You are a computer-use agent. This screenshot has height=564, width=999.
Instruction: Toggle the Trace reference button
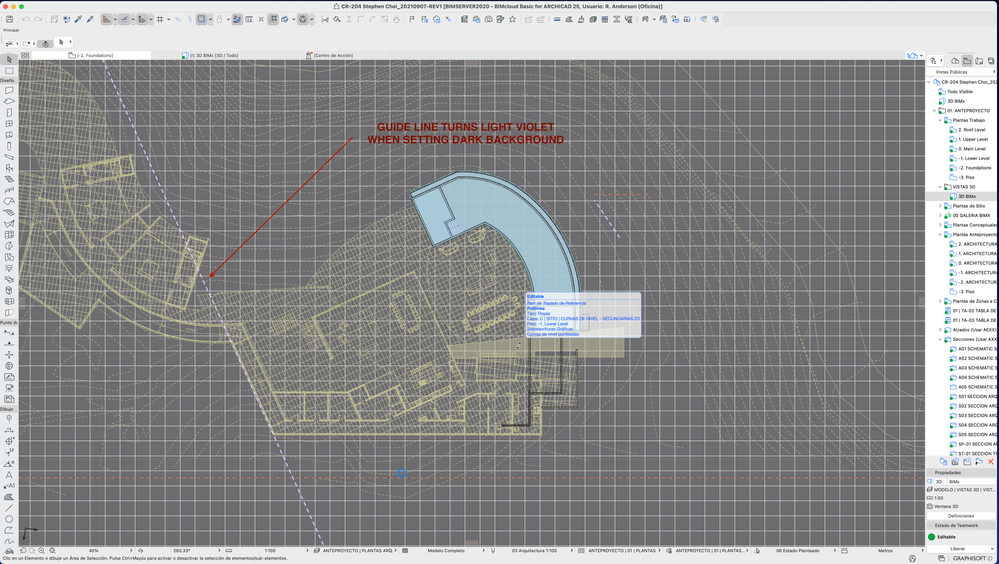point(202,19)
